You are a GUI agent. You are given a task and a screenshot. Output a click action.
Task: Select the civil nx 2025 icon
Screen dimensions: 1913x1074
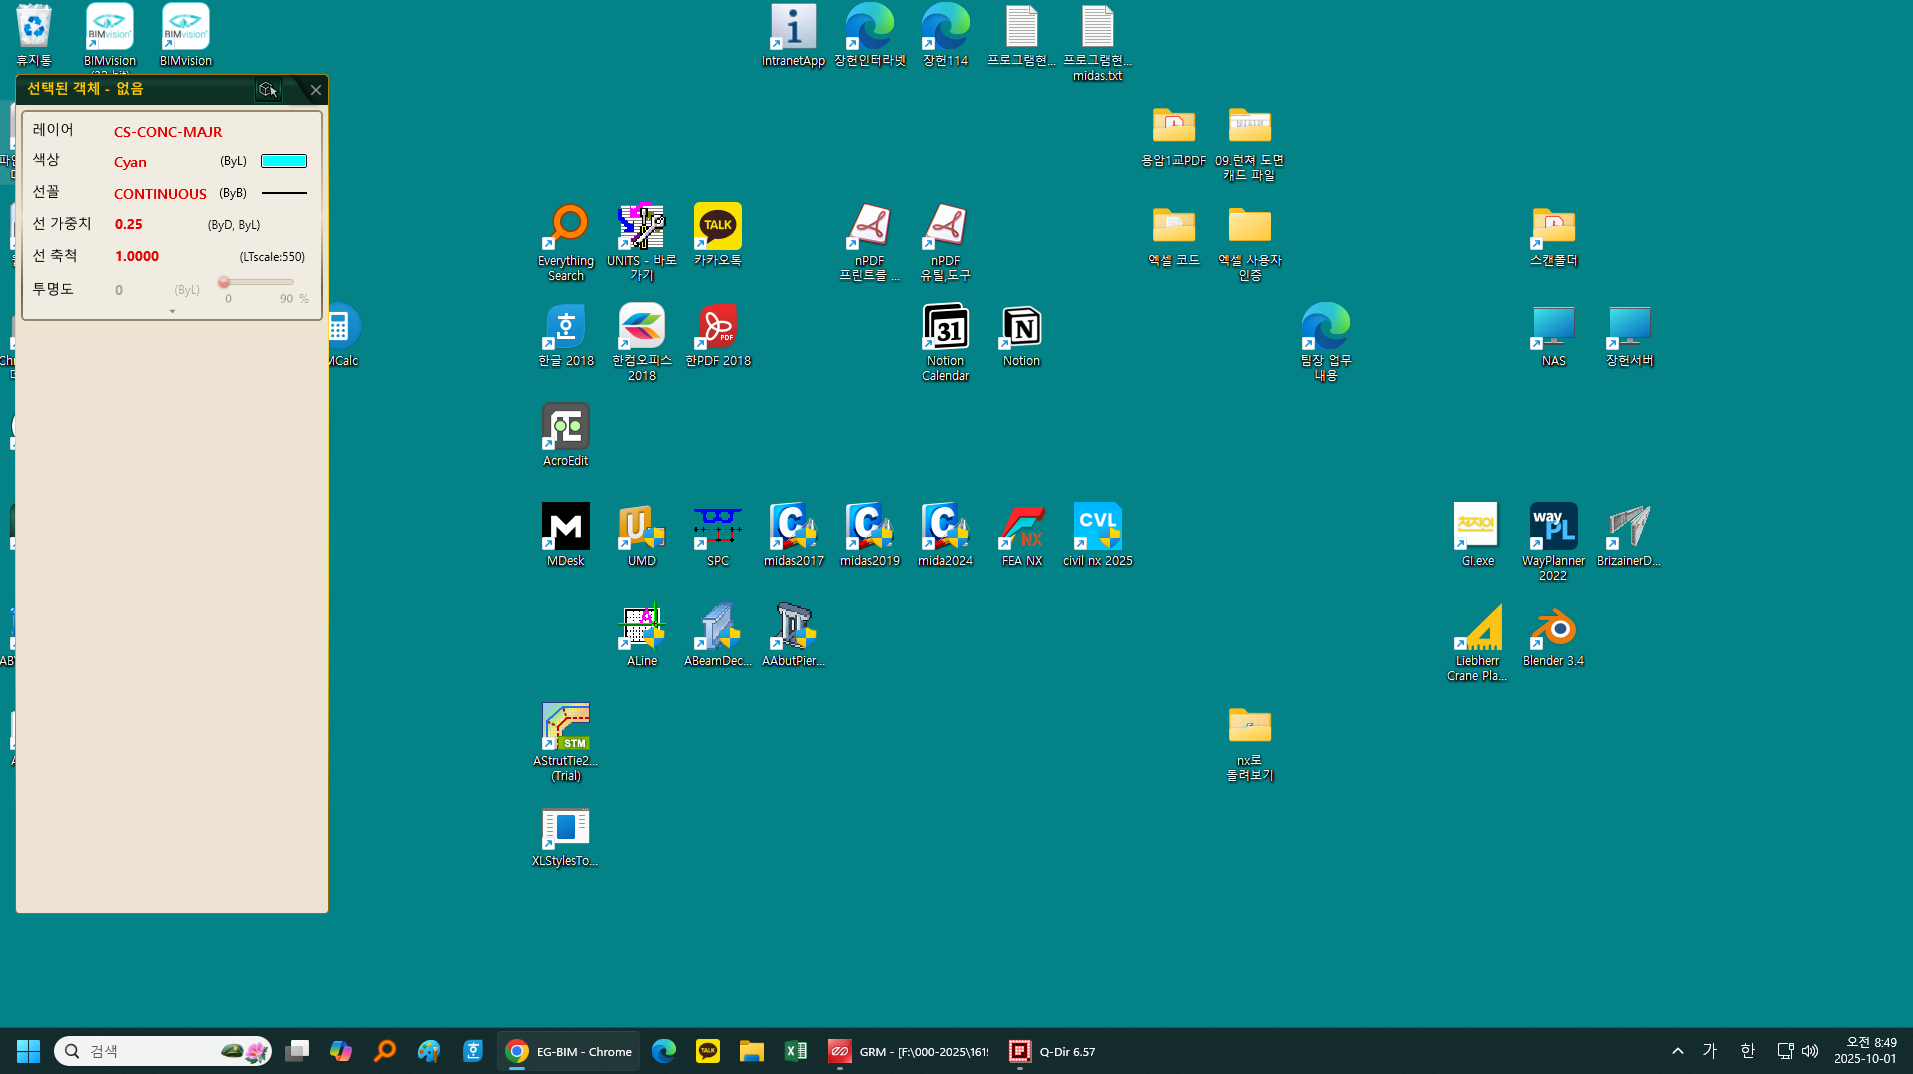[1097, 536]
